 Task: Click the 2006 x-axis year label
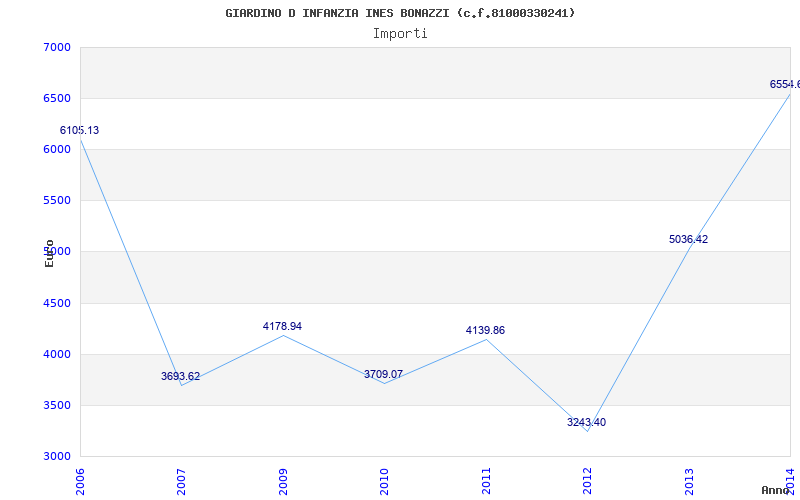[80, 481]
